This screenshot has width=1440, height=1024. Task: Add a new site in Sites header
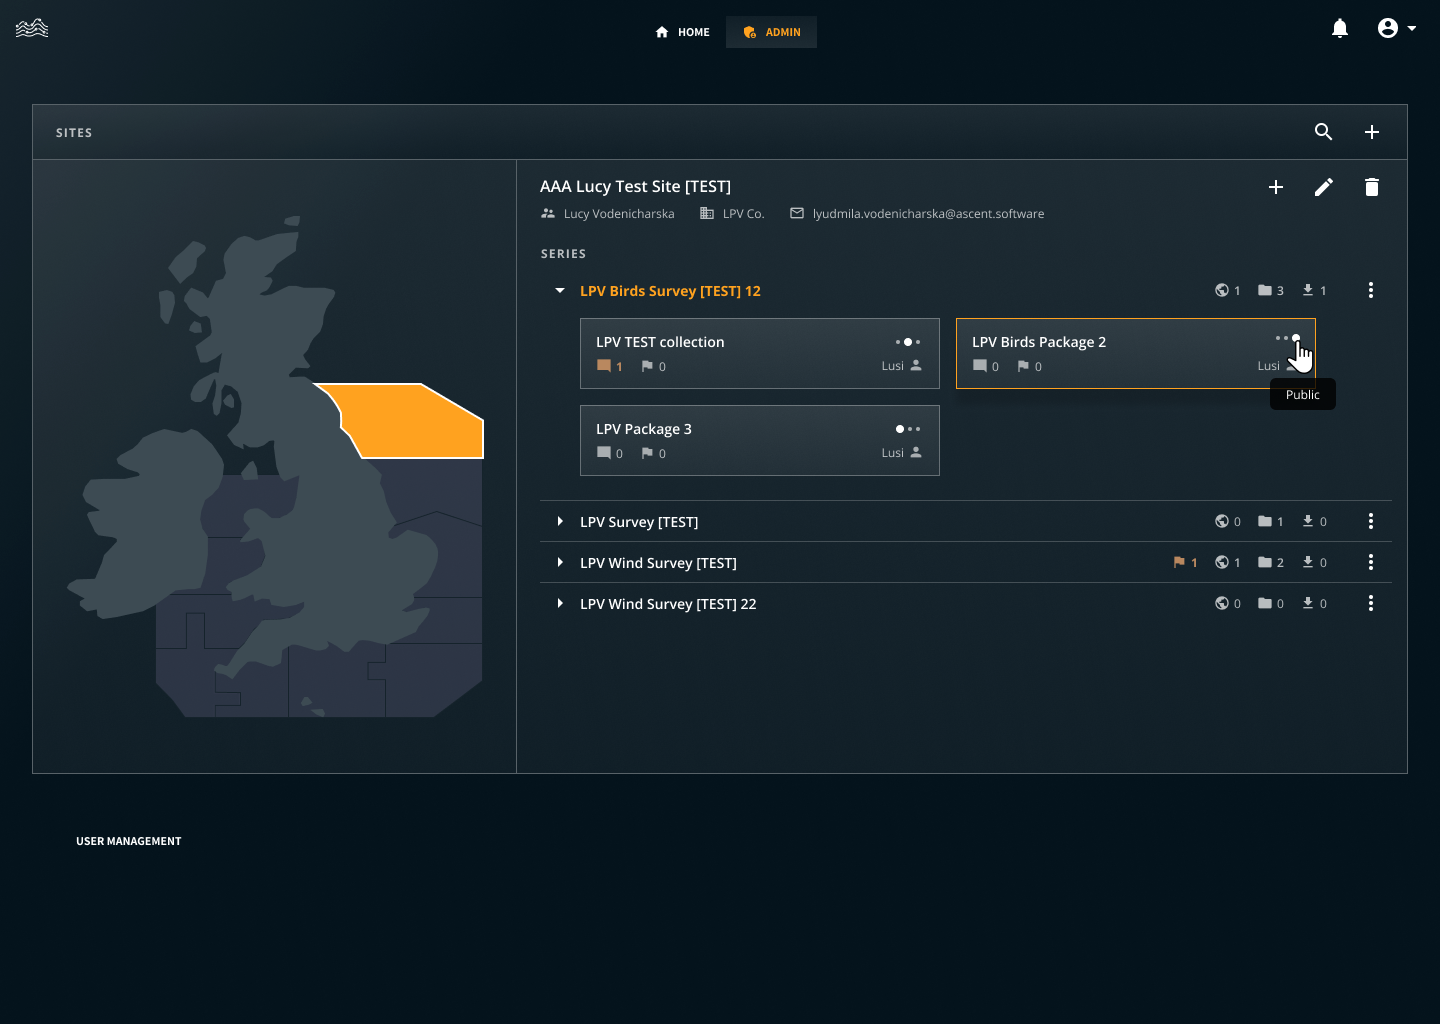tap(1372, 132)
